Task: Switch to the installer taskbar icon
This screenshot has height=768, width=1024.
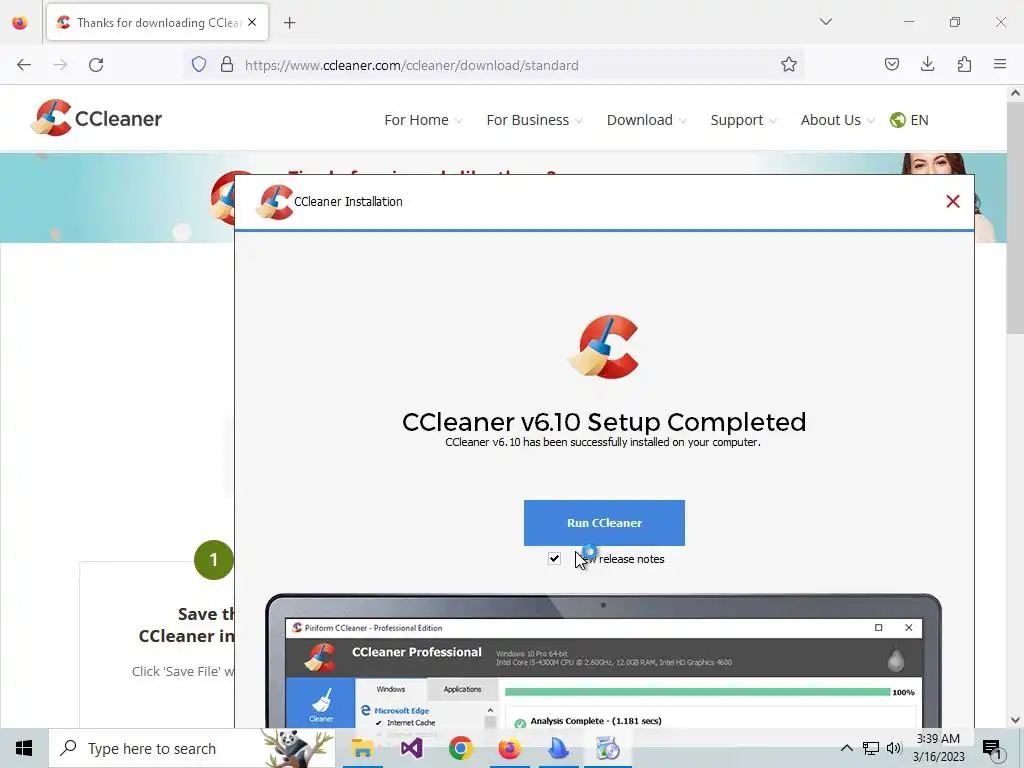Action: (x=607, y=748)
